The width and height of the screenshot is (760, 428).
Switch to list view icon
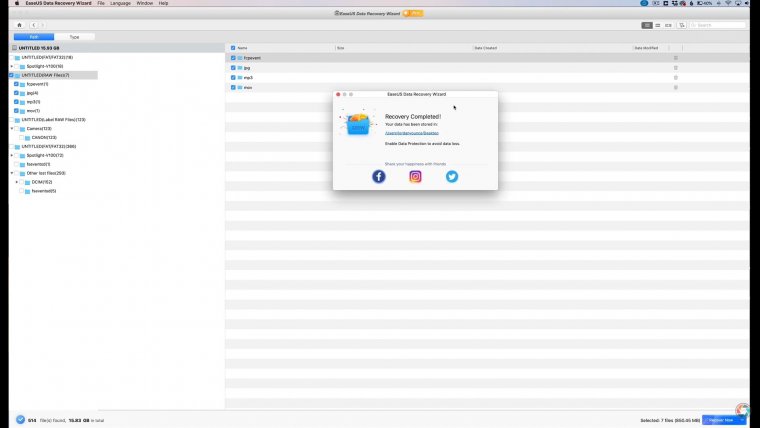click(647, 25)
